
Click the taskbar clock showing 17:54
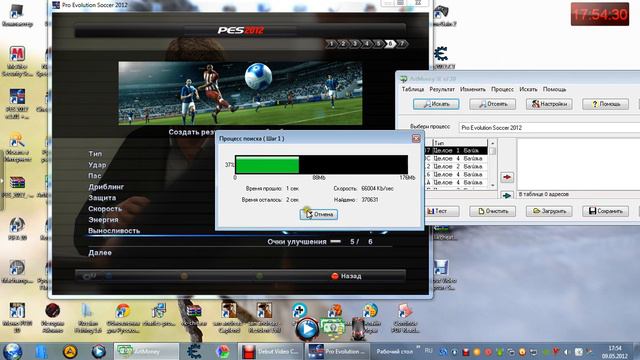614,352
